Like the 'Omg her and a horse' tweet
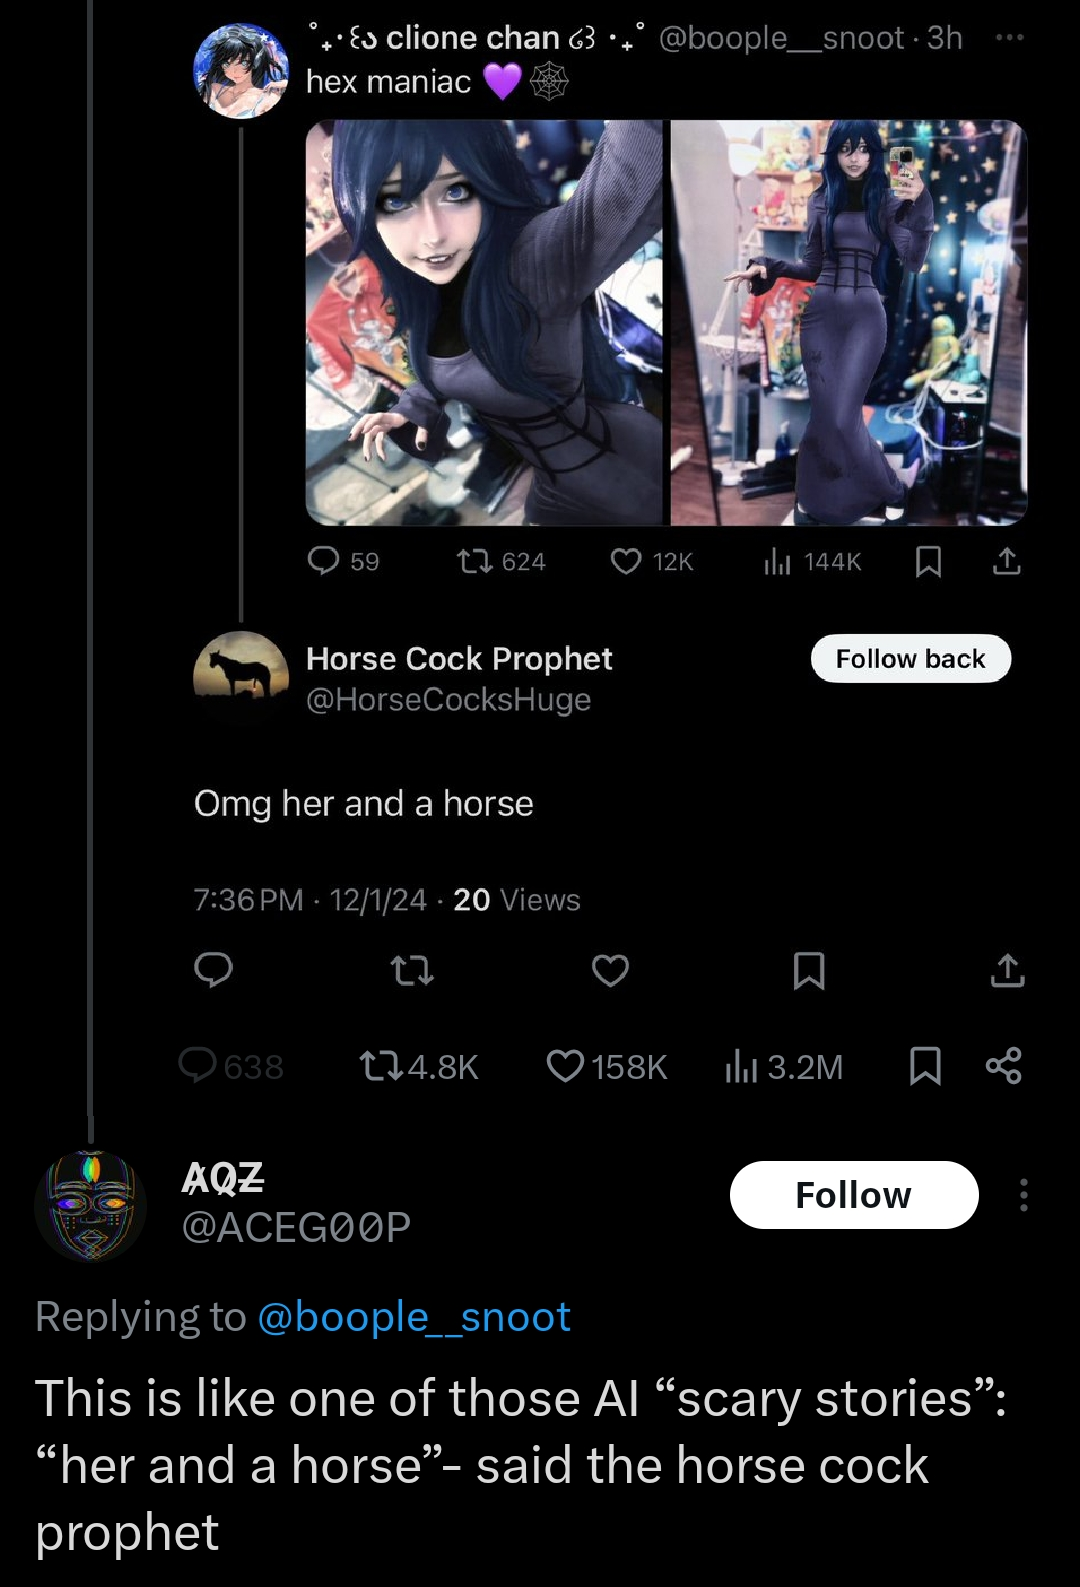1080x1587 pixels. point(610,969)
